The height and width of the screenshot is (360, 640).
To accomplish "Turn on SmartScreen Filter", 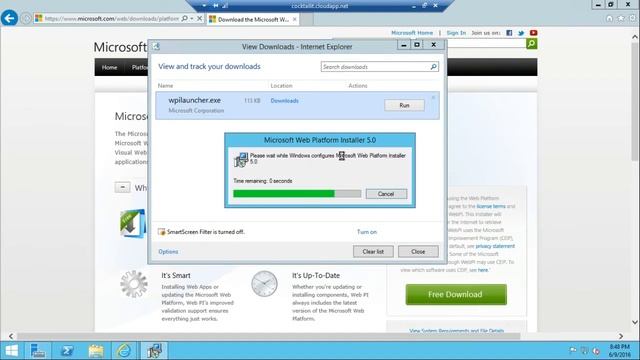I will tap(367, 232).
